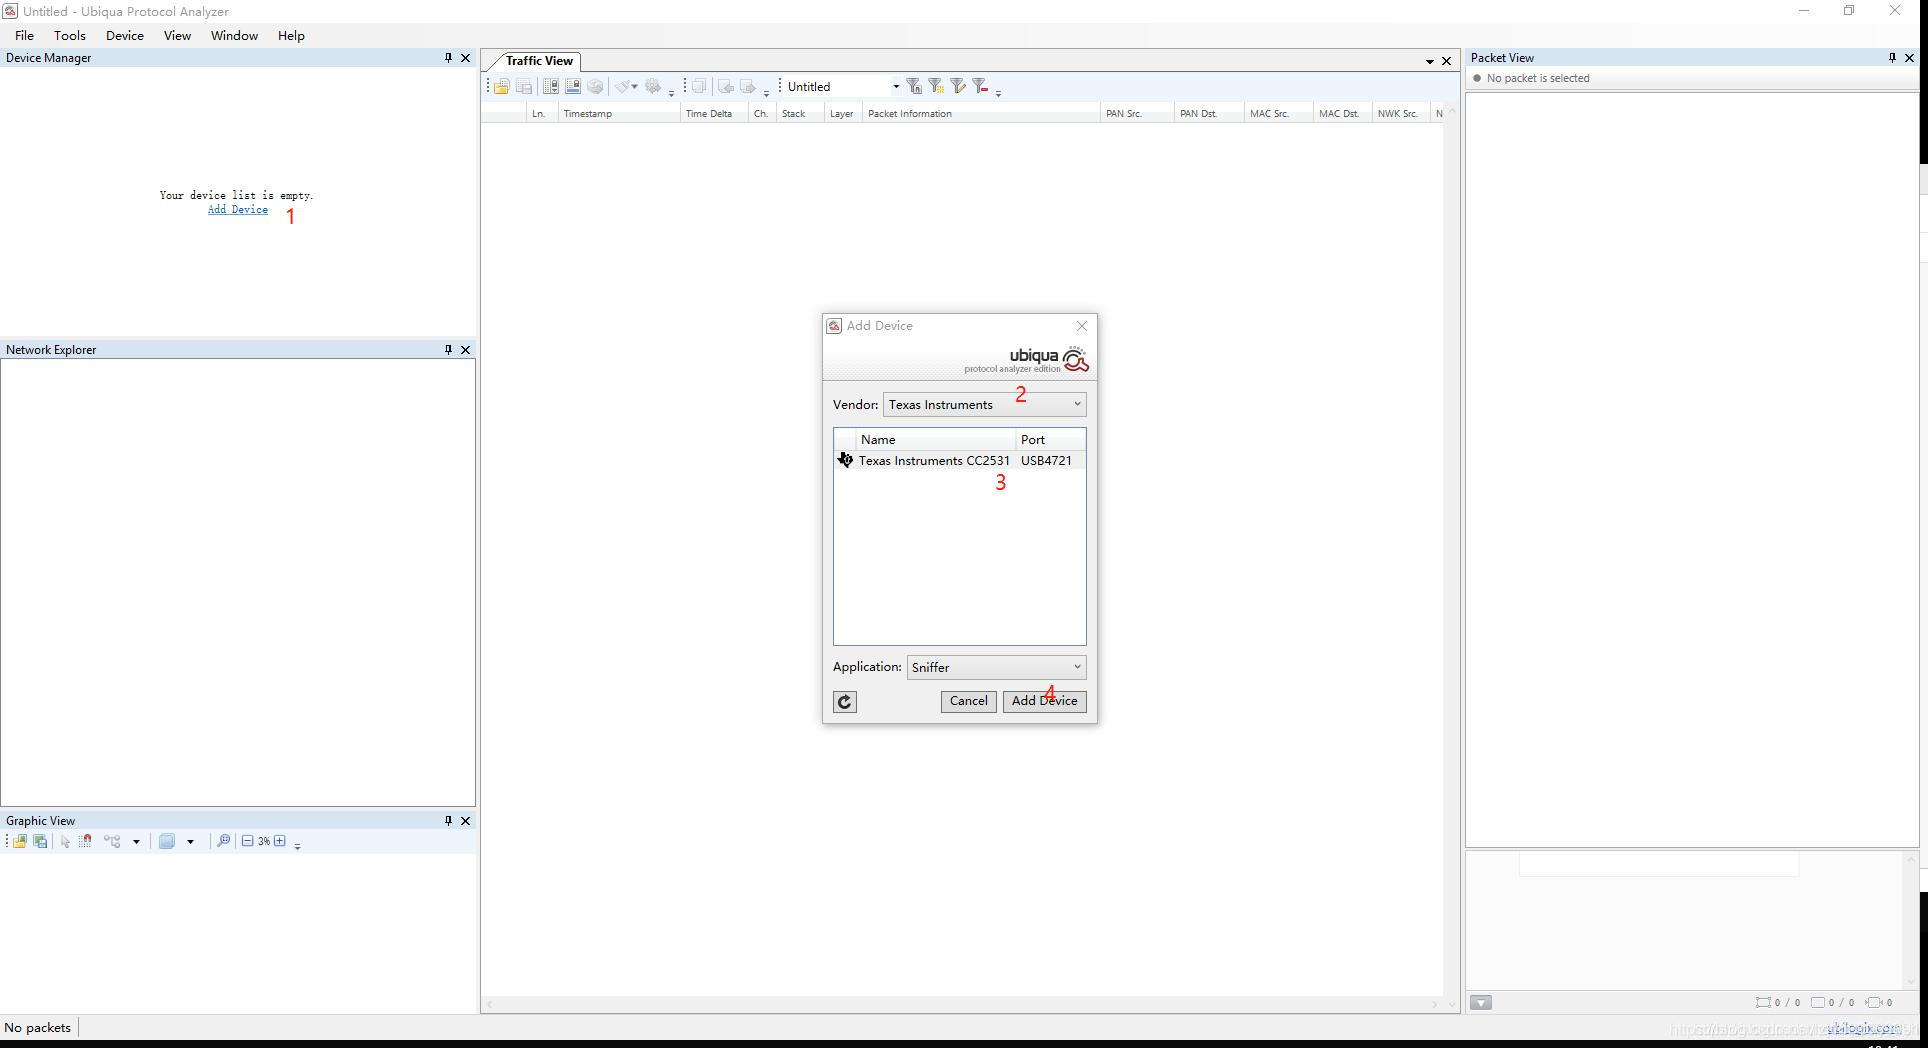Click the save capture icon in Traffic View toolbar
This screenshot has width=1928, height=1048.
pos(524,87)
